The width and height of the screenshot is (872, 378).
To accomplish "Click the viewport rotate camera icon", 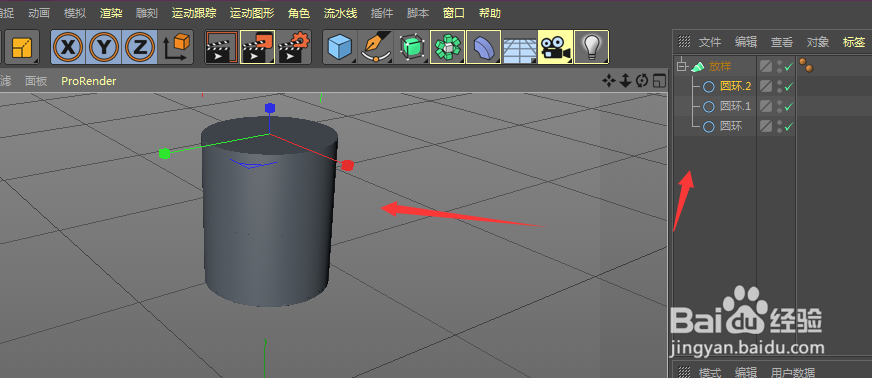I will pyautogui.click(x=642, y=81).
